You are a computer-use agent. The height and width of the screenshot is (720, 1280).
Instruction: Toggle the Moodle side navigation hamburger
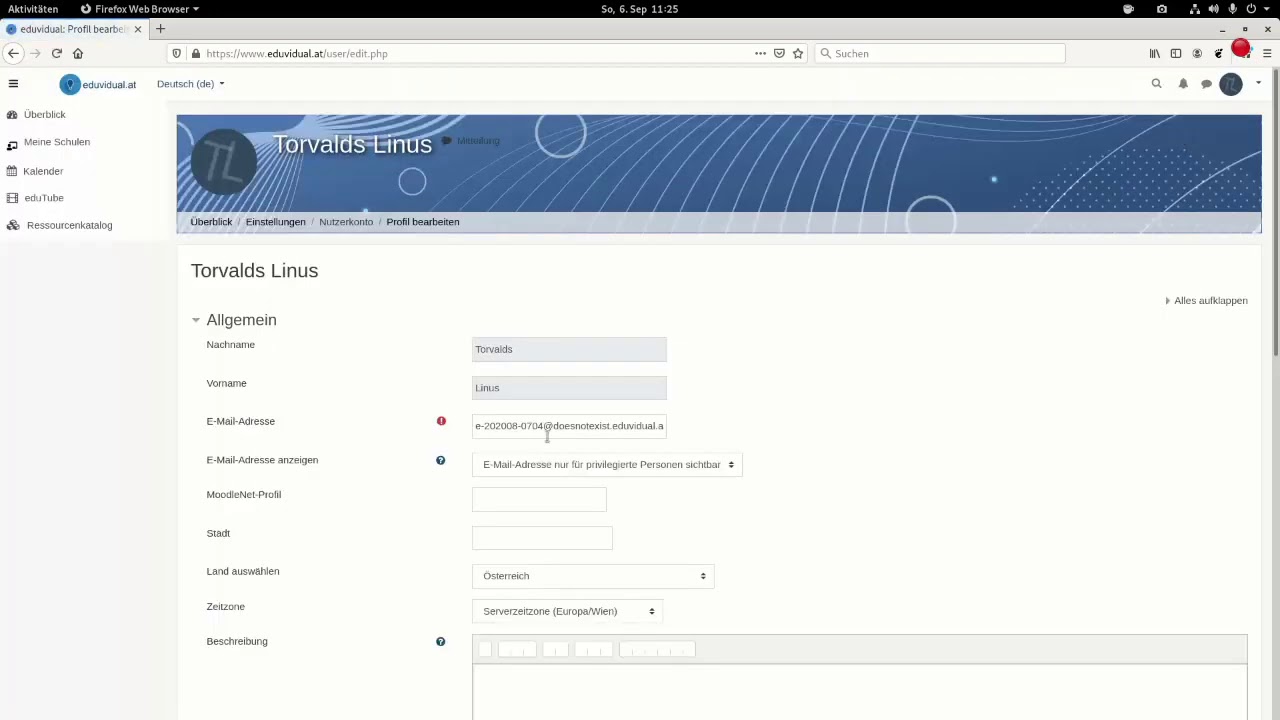pos(13,84)
